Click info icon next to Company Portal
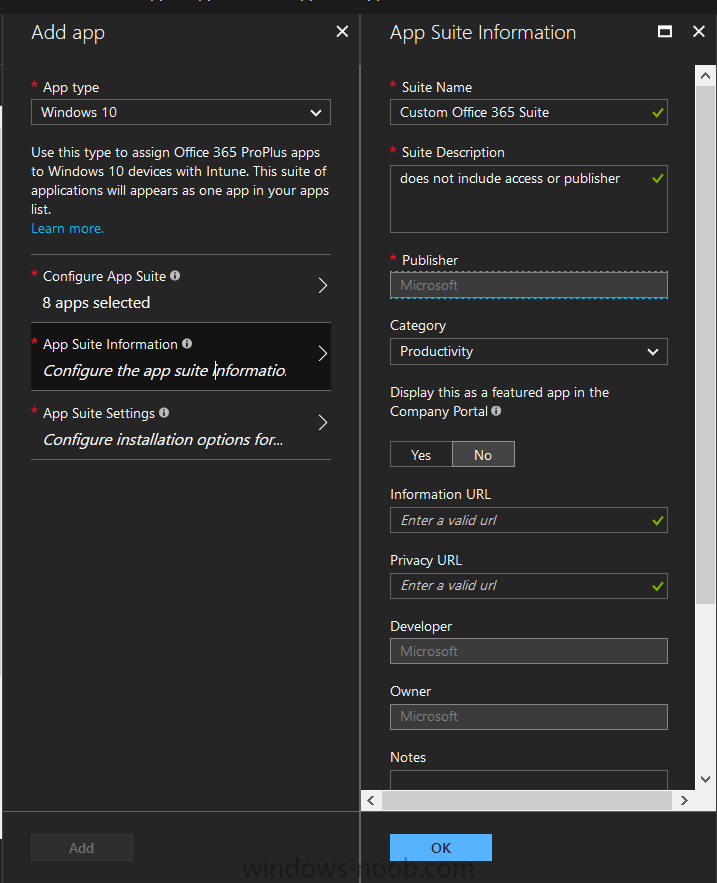 pyautogui.click(x=496, y=411)
